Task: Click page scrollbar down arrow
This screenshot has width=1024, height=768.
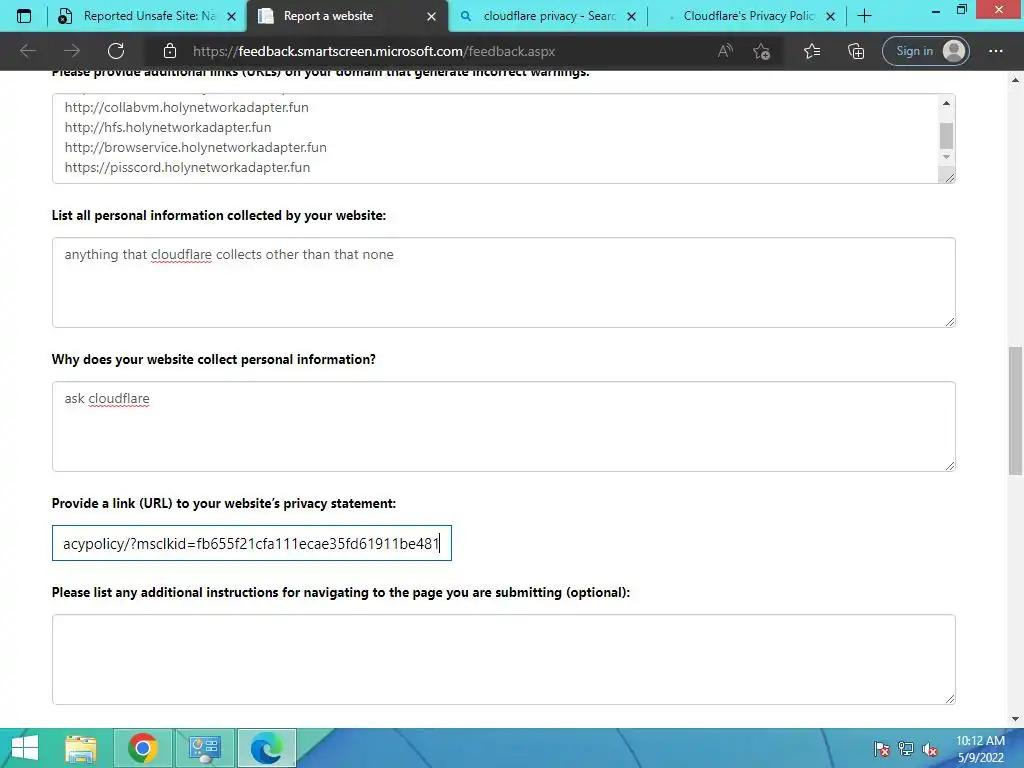Action: click(x=1016, y=719)
